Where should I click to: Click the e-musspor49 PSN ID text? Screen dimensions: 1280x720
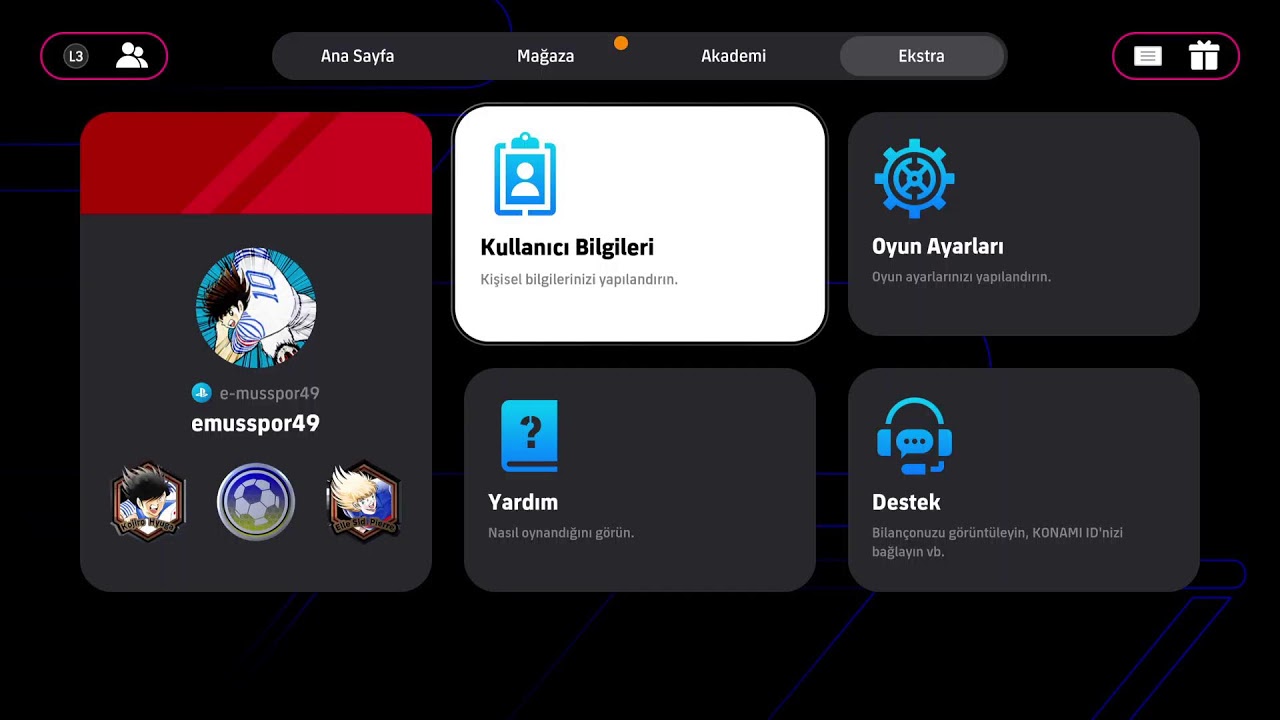point(269,393)
